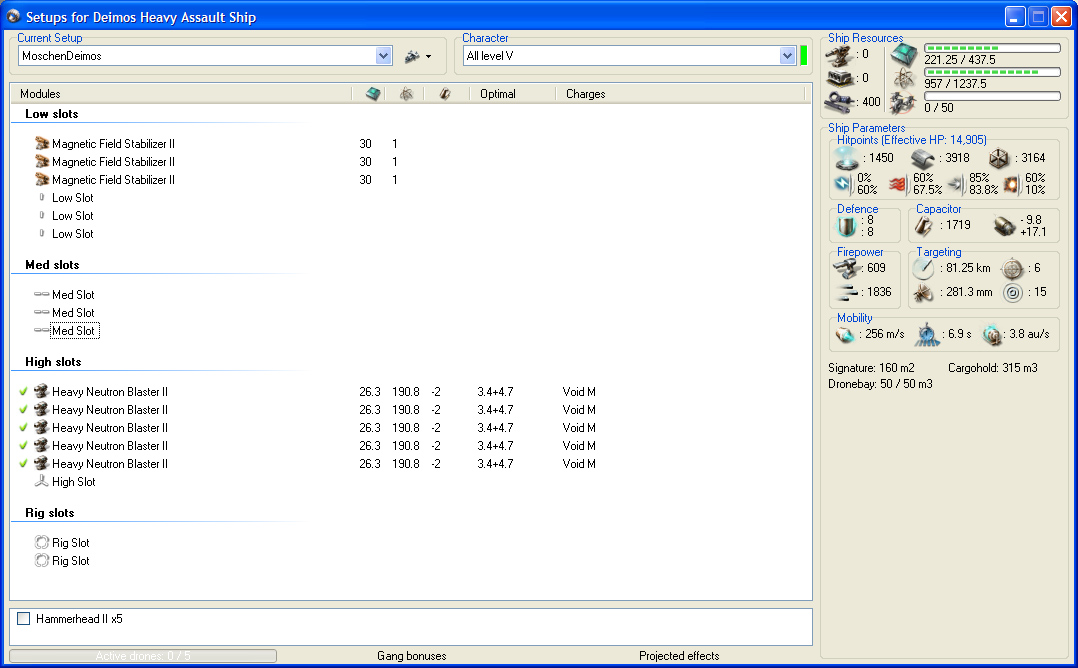This screenshot has width=1078, height=668.
Task: Click the Active drones progress bar
Action: pyautogui.click(x=143, y=656)
